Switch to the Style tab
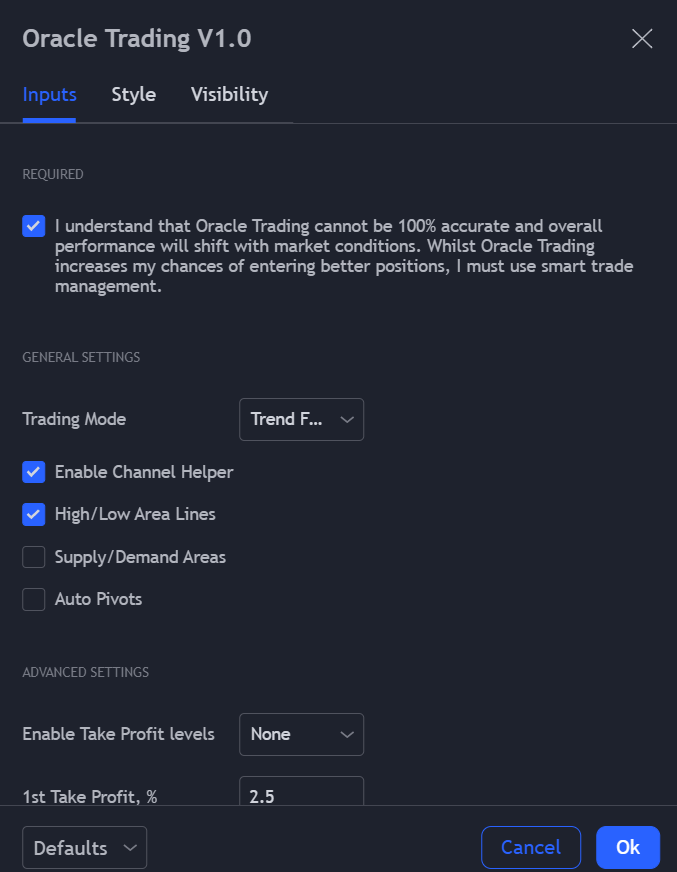Viewport: 677px width, 872px height. click(133, 95)
